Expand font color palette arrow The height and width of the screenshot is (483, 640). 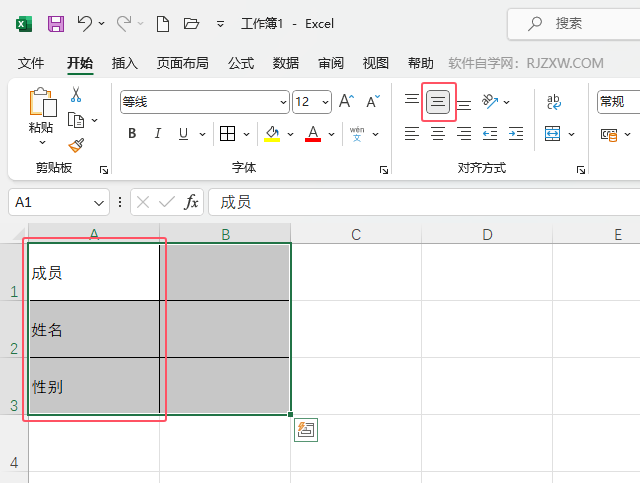[x=331, y=134]
